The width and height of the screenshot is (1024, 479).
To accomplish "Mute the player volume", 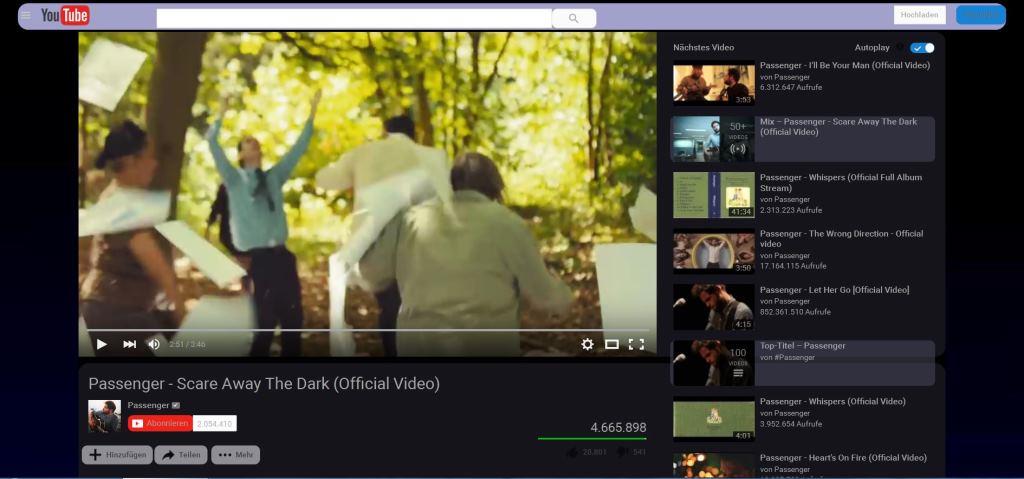I will [x=154, y=344].
